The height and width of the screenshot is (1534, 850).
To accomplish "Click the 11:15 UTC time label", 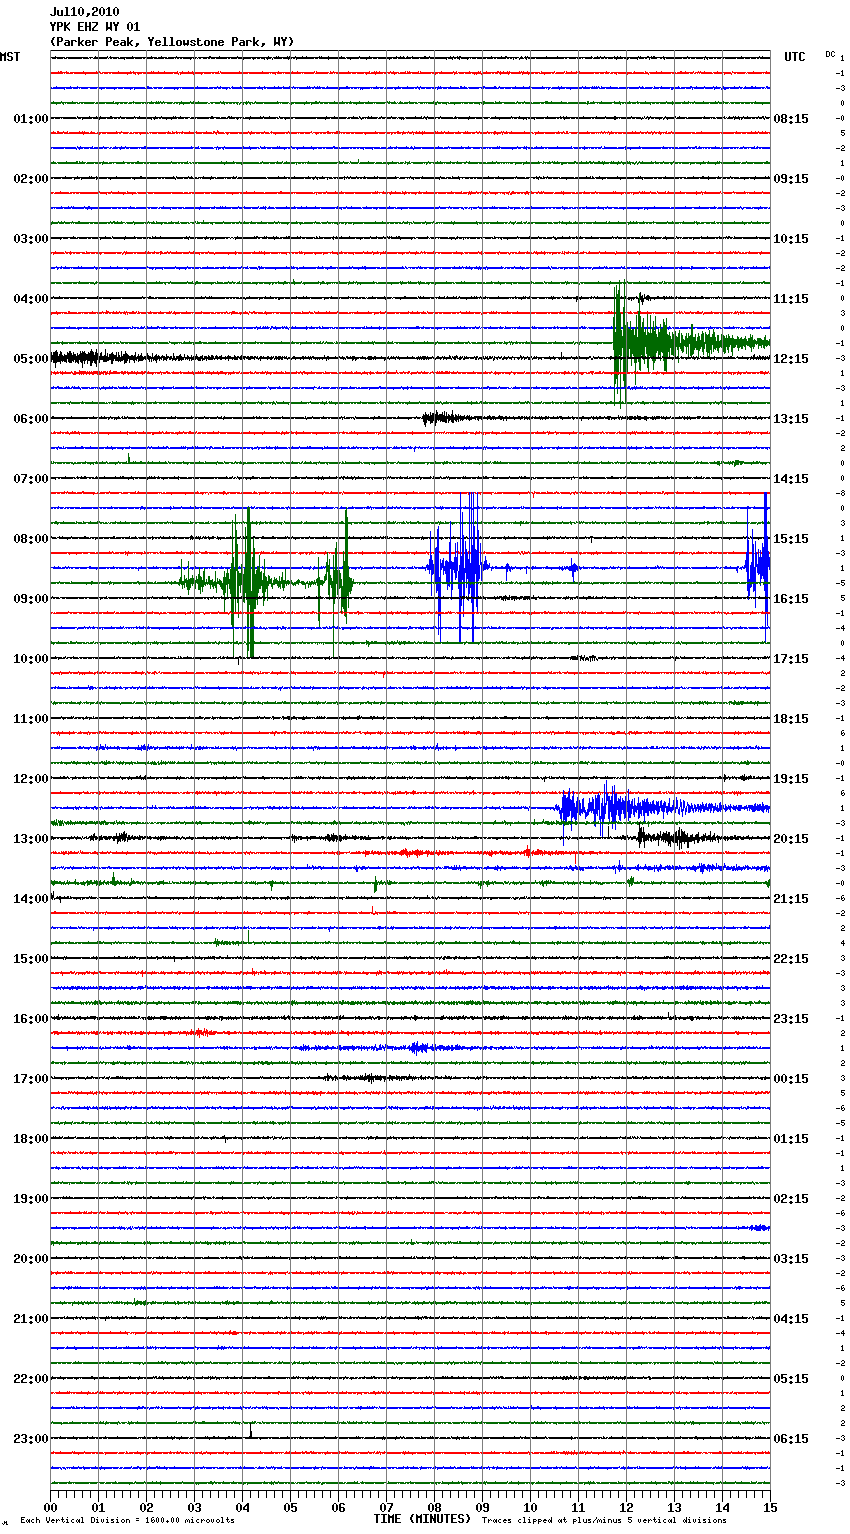I will 791,299.
